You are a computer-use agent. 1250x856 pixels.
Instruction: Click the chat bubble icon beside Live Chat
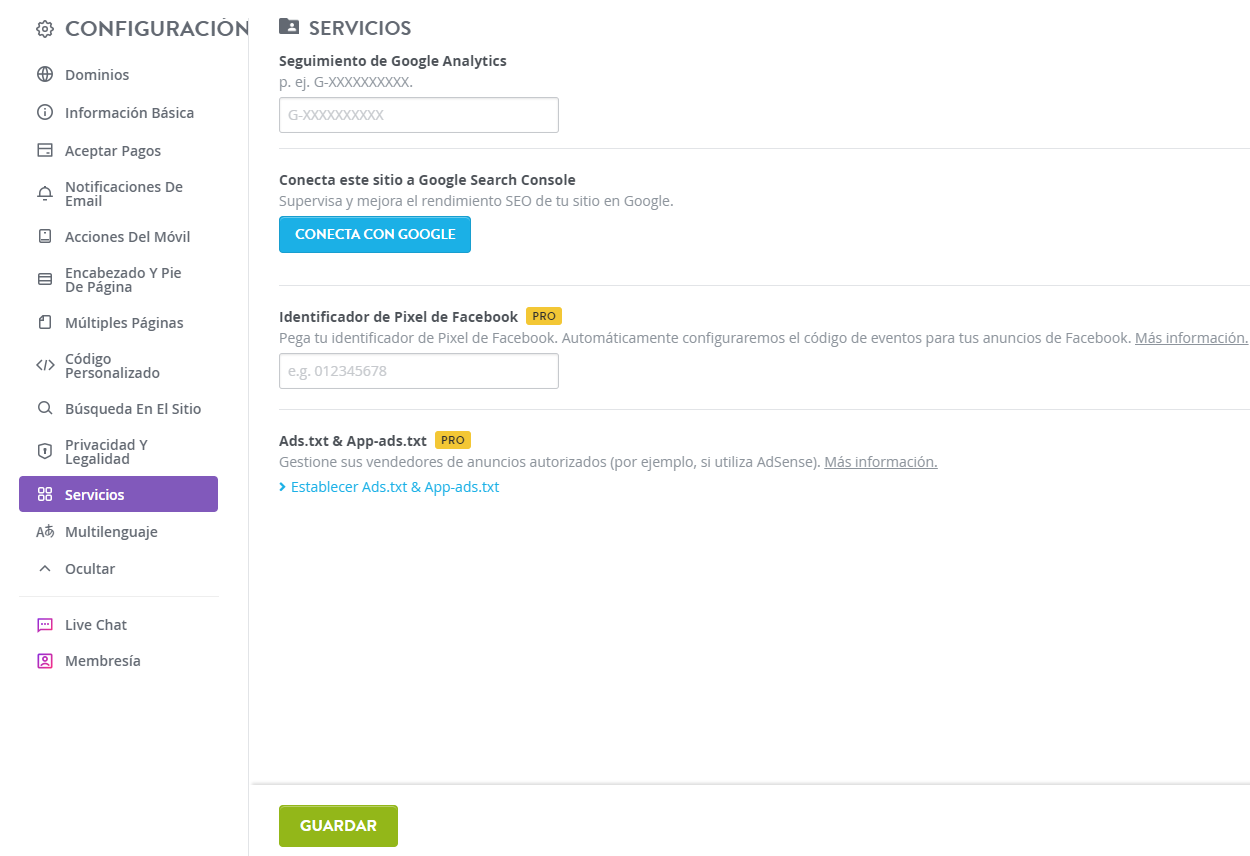[x=44, y=625]
